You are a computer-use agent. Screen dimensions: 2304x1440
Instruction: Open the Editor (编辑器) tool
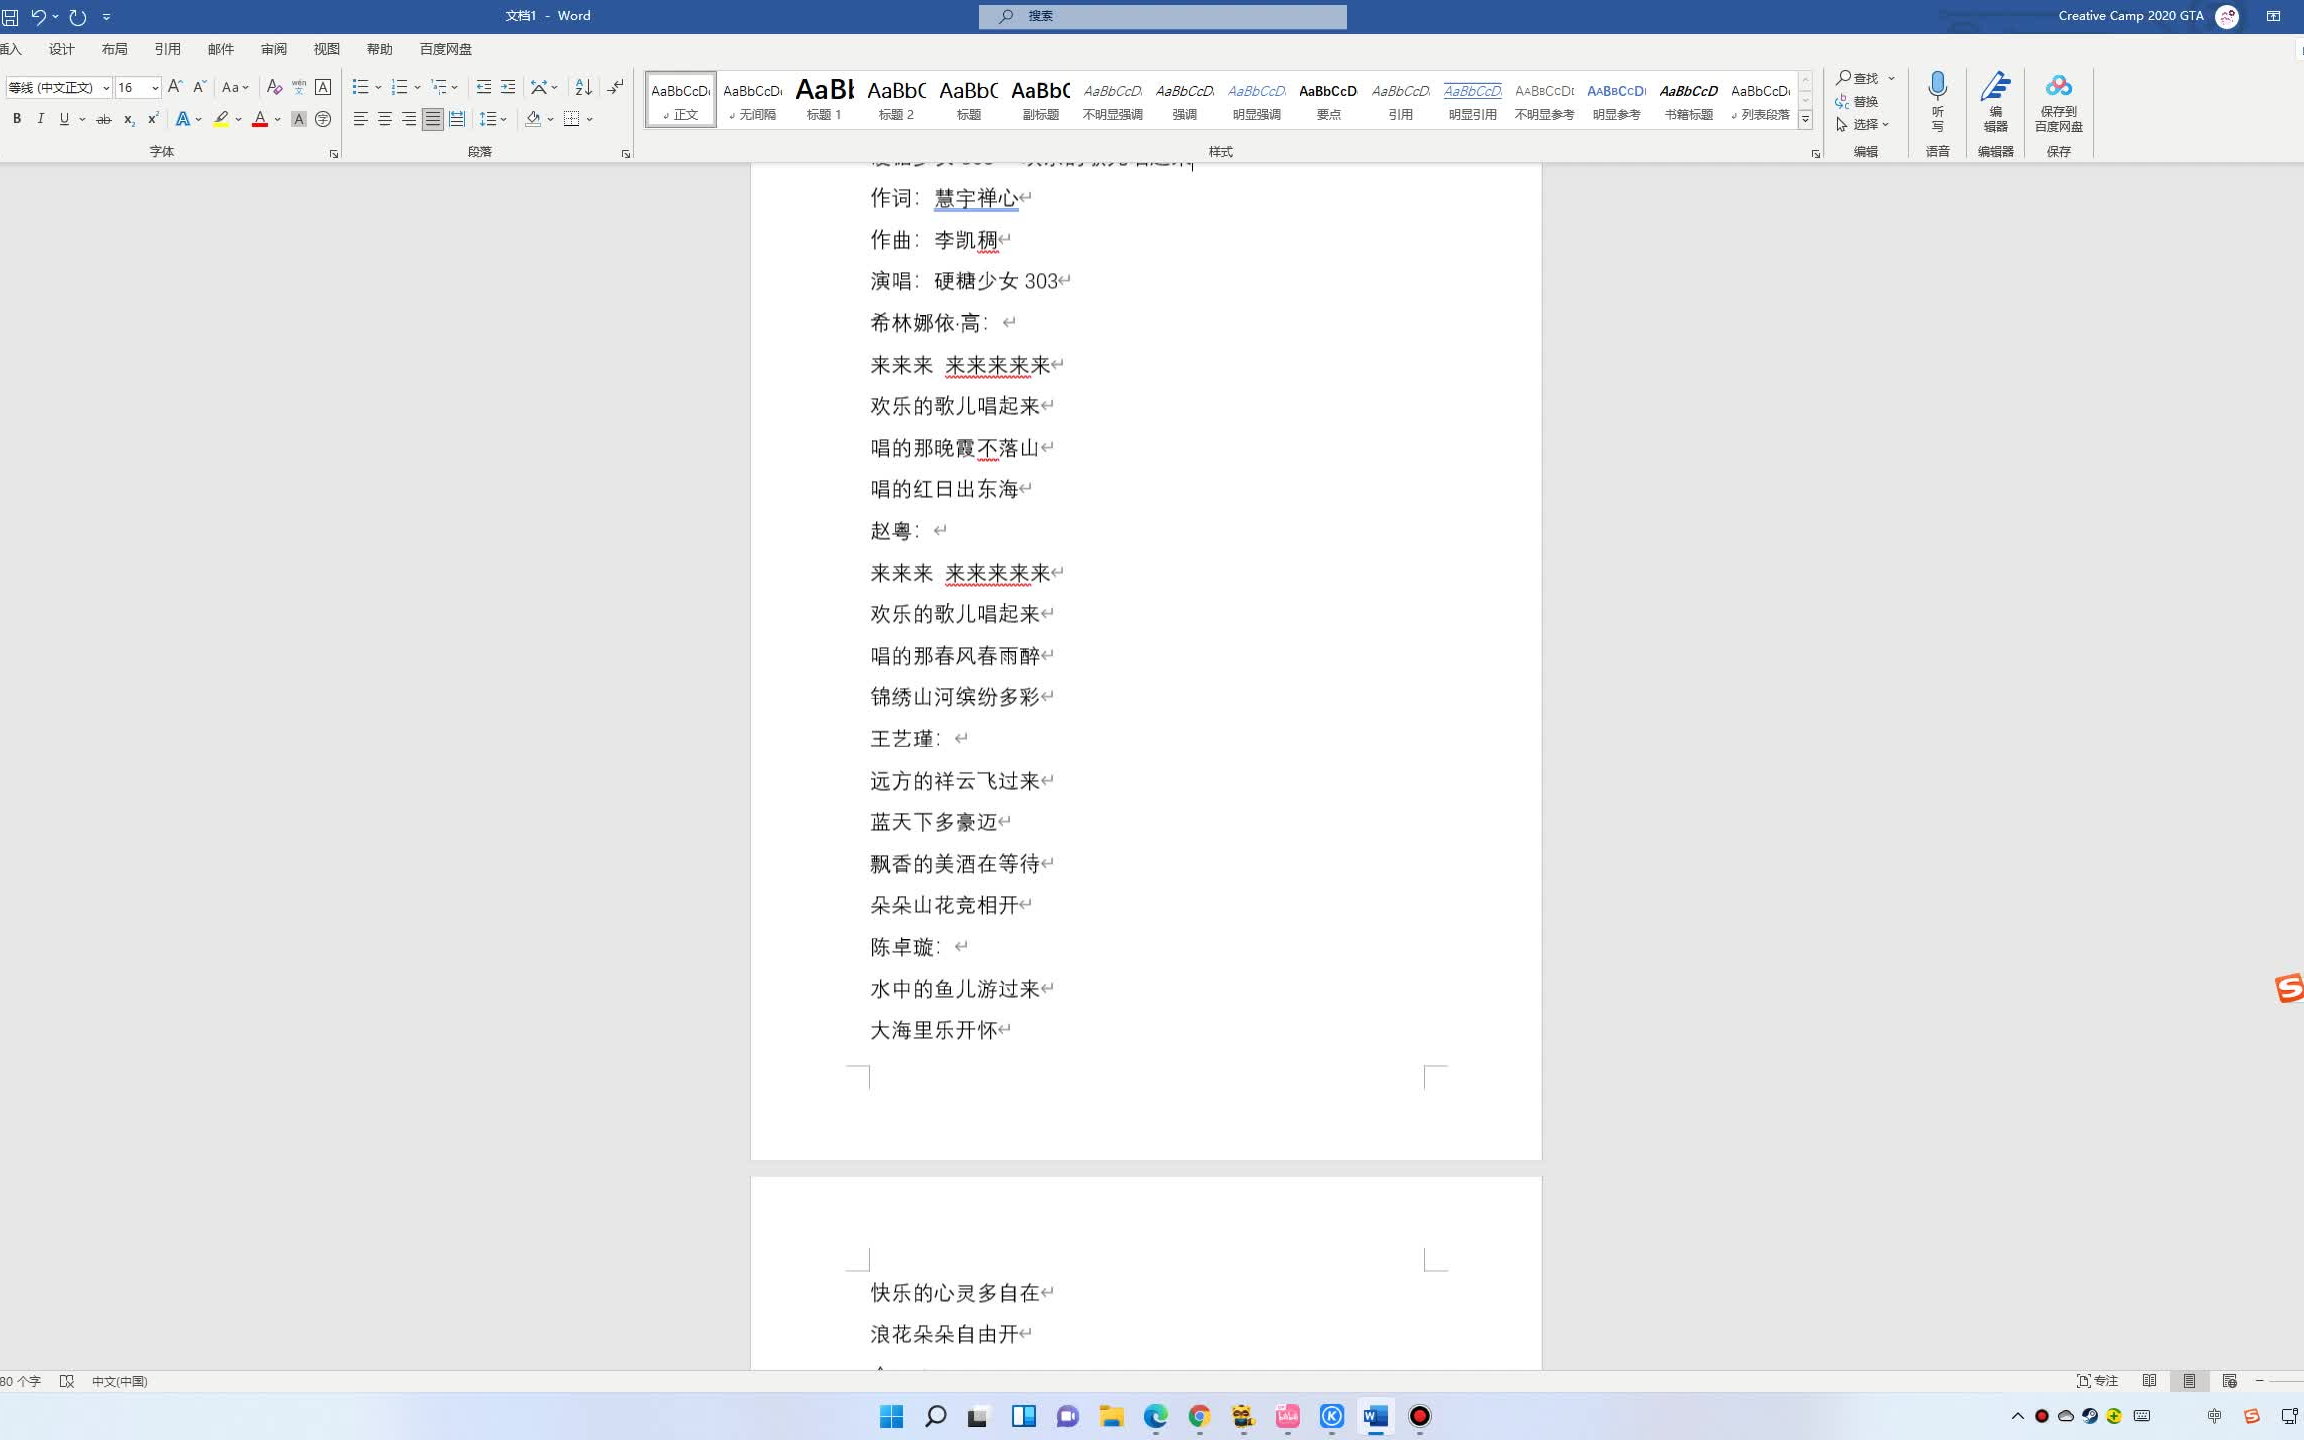click(x=1995, y=100)
